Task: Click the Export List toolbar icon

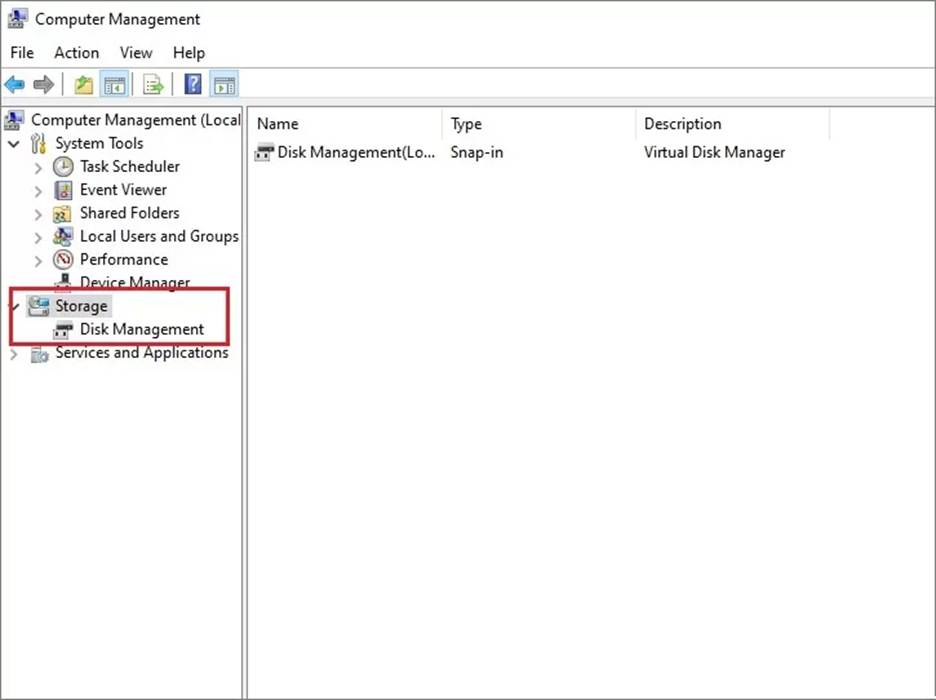Action: pos(153,85)
